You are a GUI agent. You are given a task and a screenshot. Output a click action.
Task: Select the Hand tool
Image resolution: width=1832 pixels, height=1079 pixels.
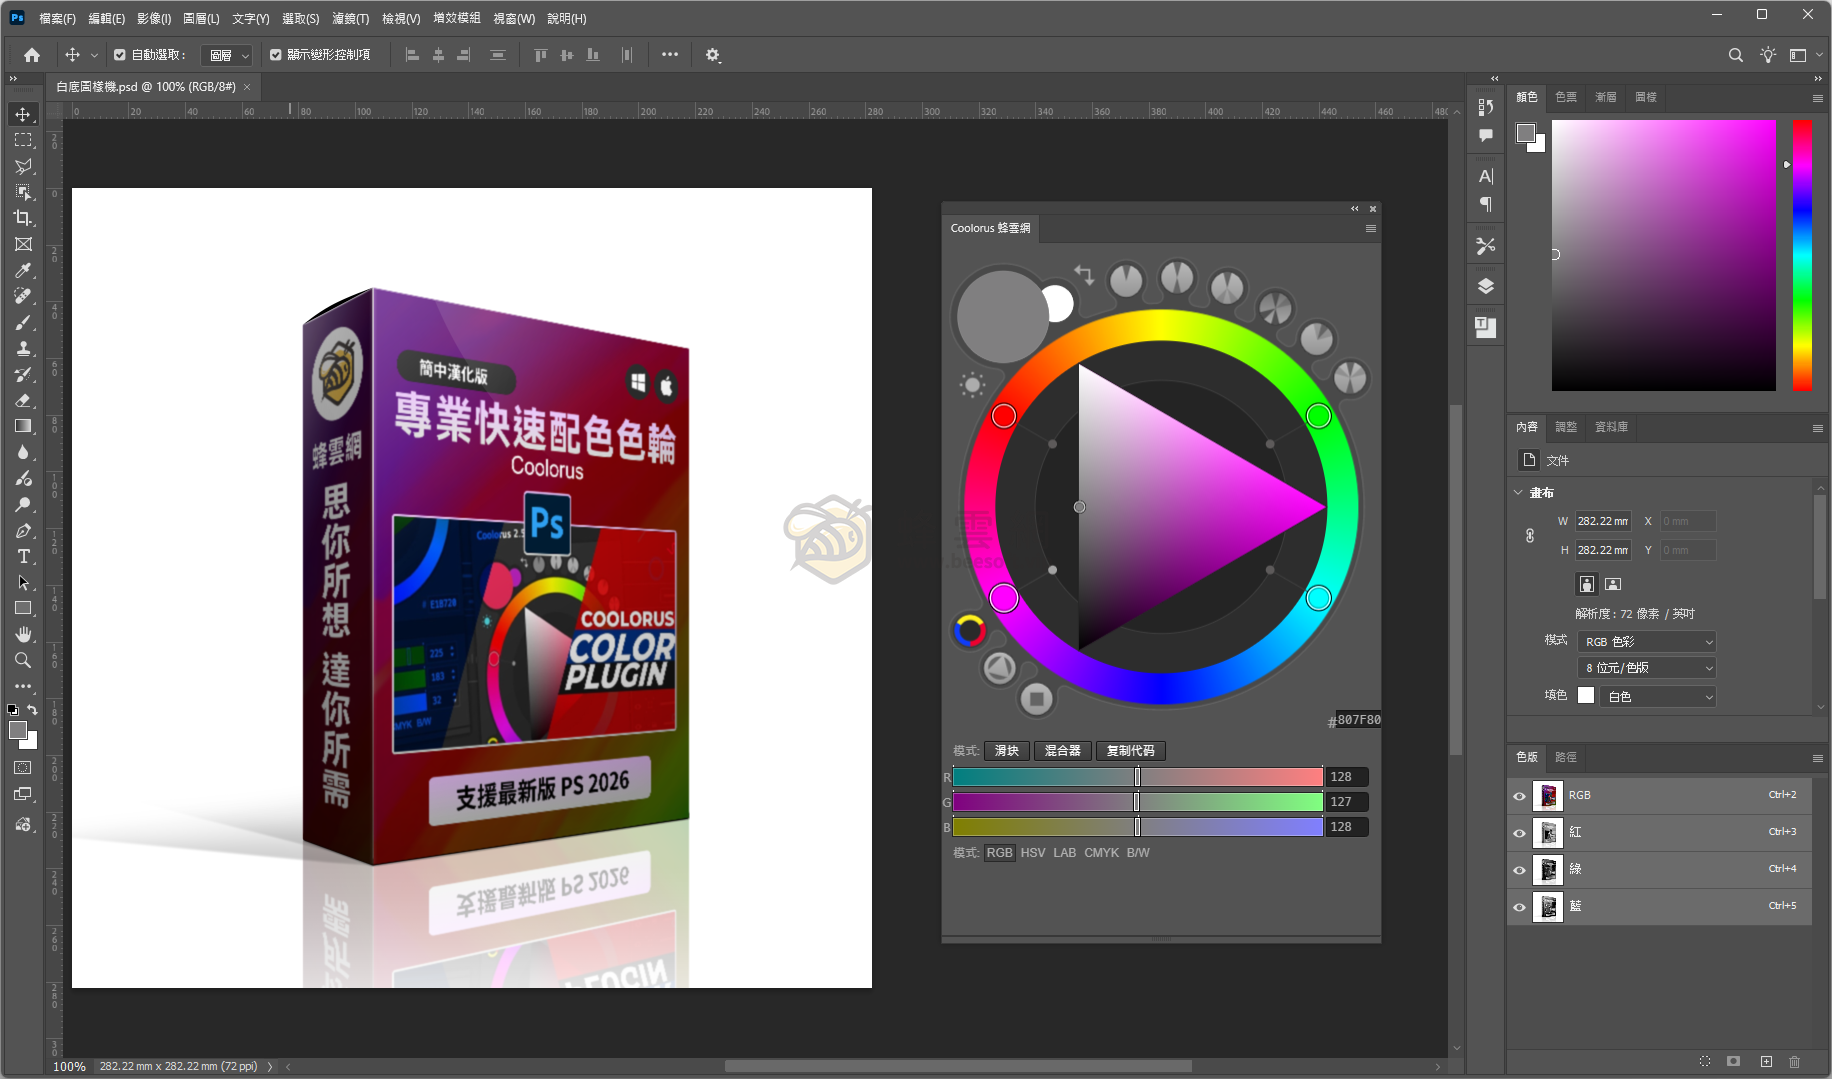tap(23, 634)
